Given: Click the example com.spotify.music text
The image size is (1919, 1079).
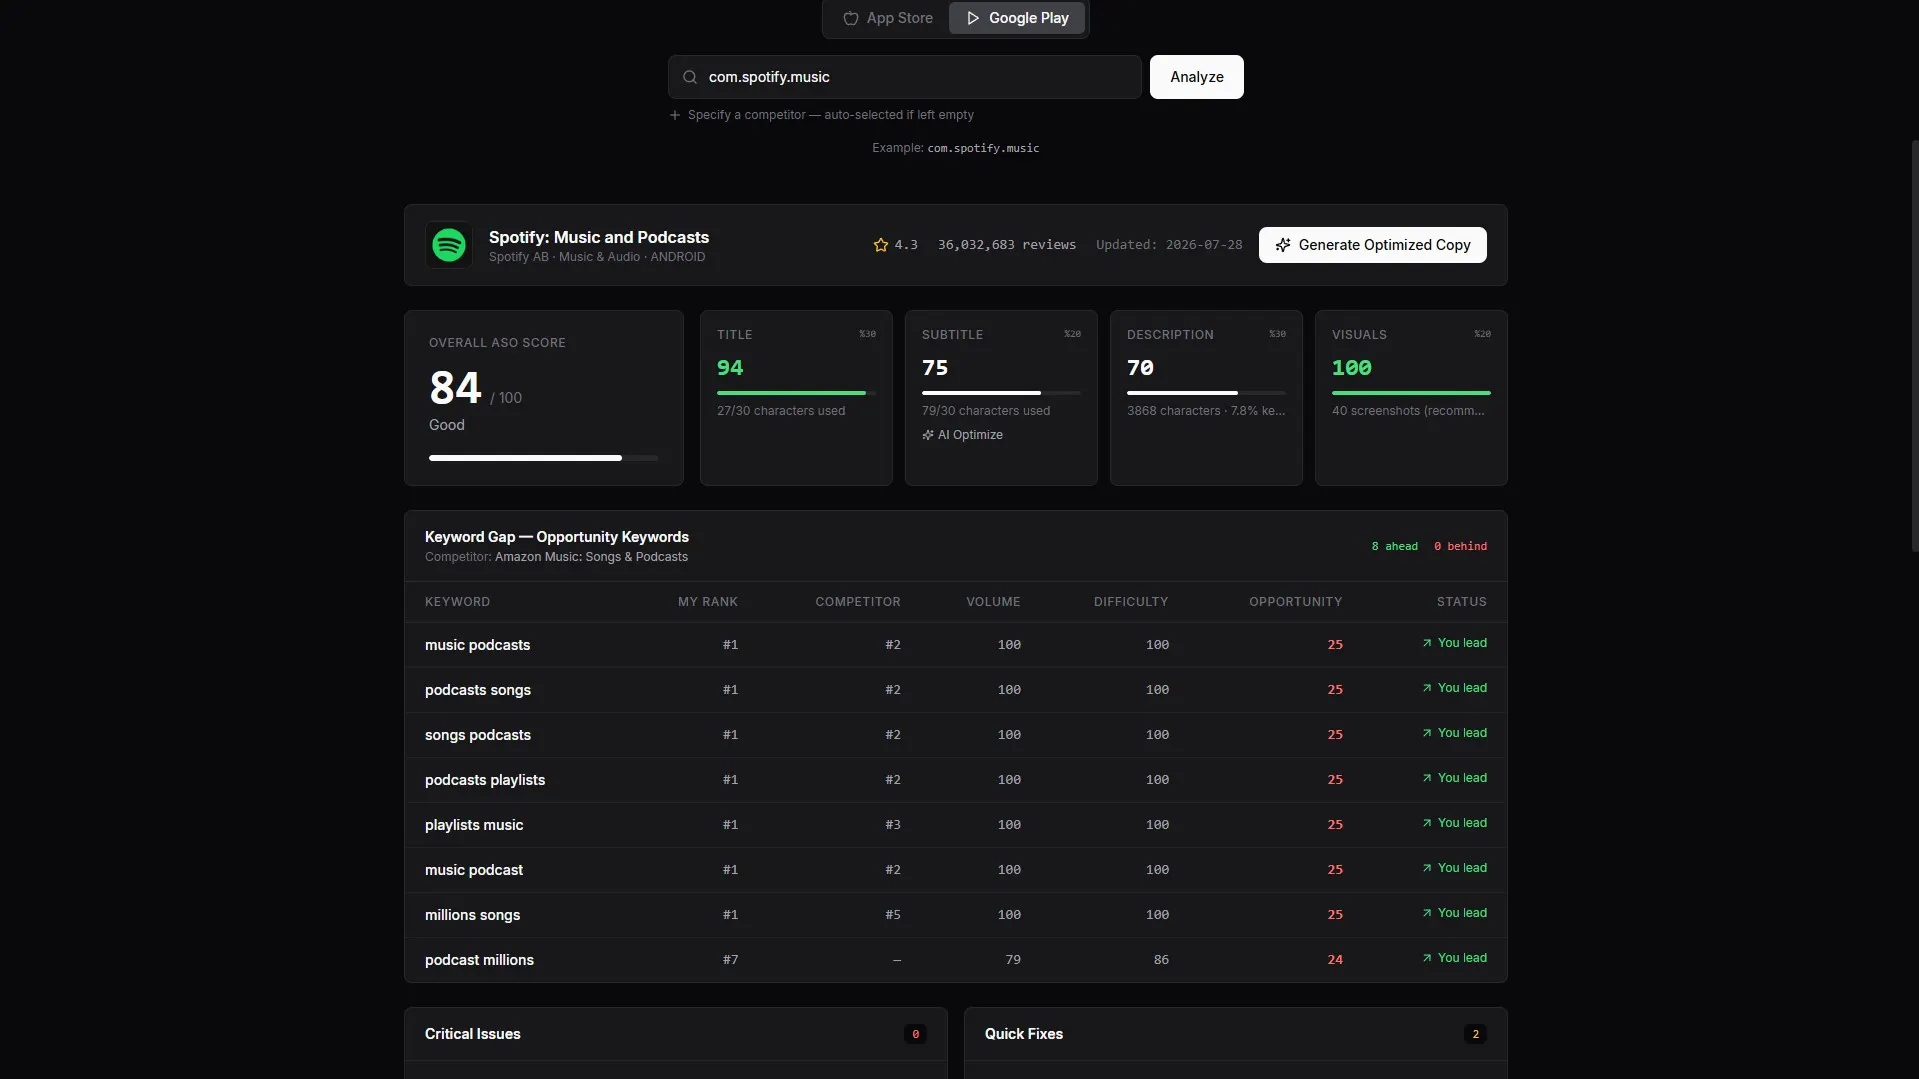Looking at the screenshot, I should coord(983,148).
